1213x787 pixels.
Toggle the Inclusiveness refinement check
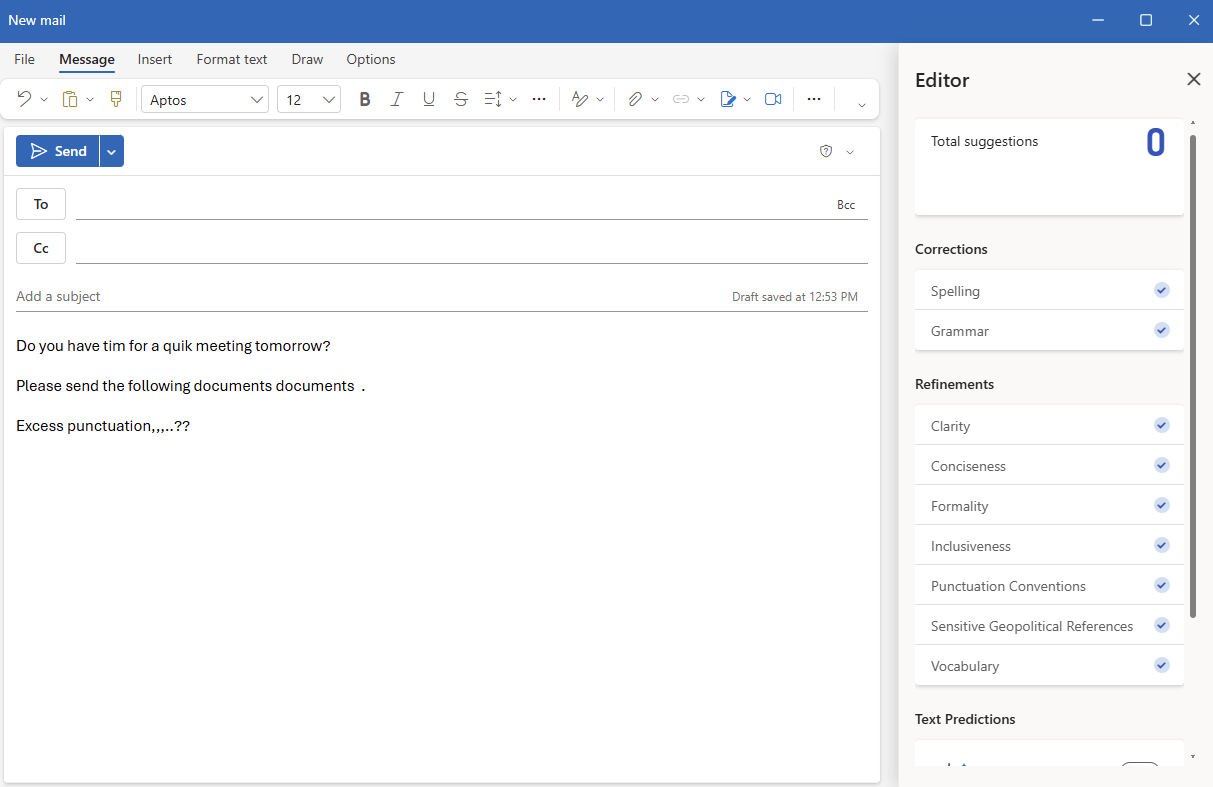click(x=1161, y=545)
